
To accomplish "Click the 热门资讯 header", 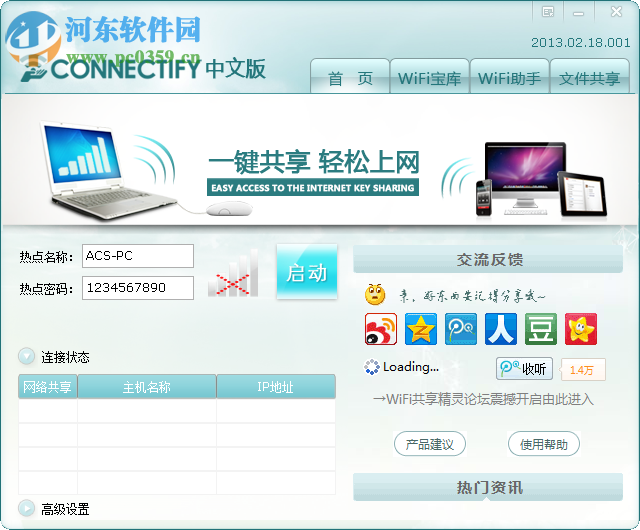I will (488, 487).
